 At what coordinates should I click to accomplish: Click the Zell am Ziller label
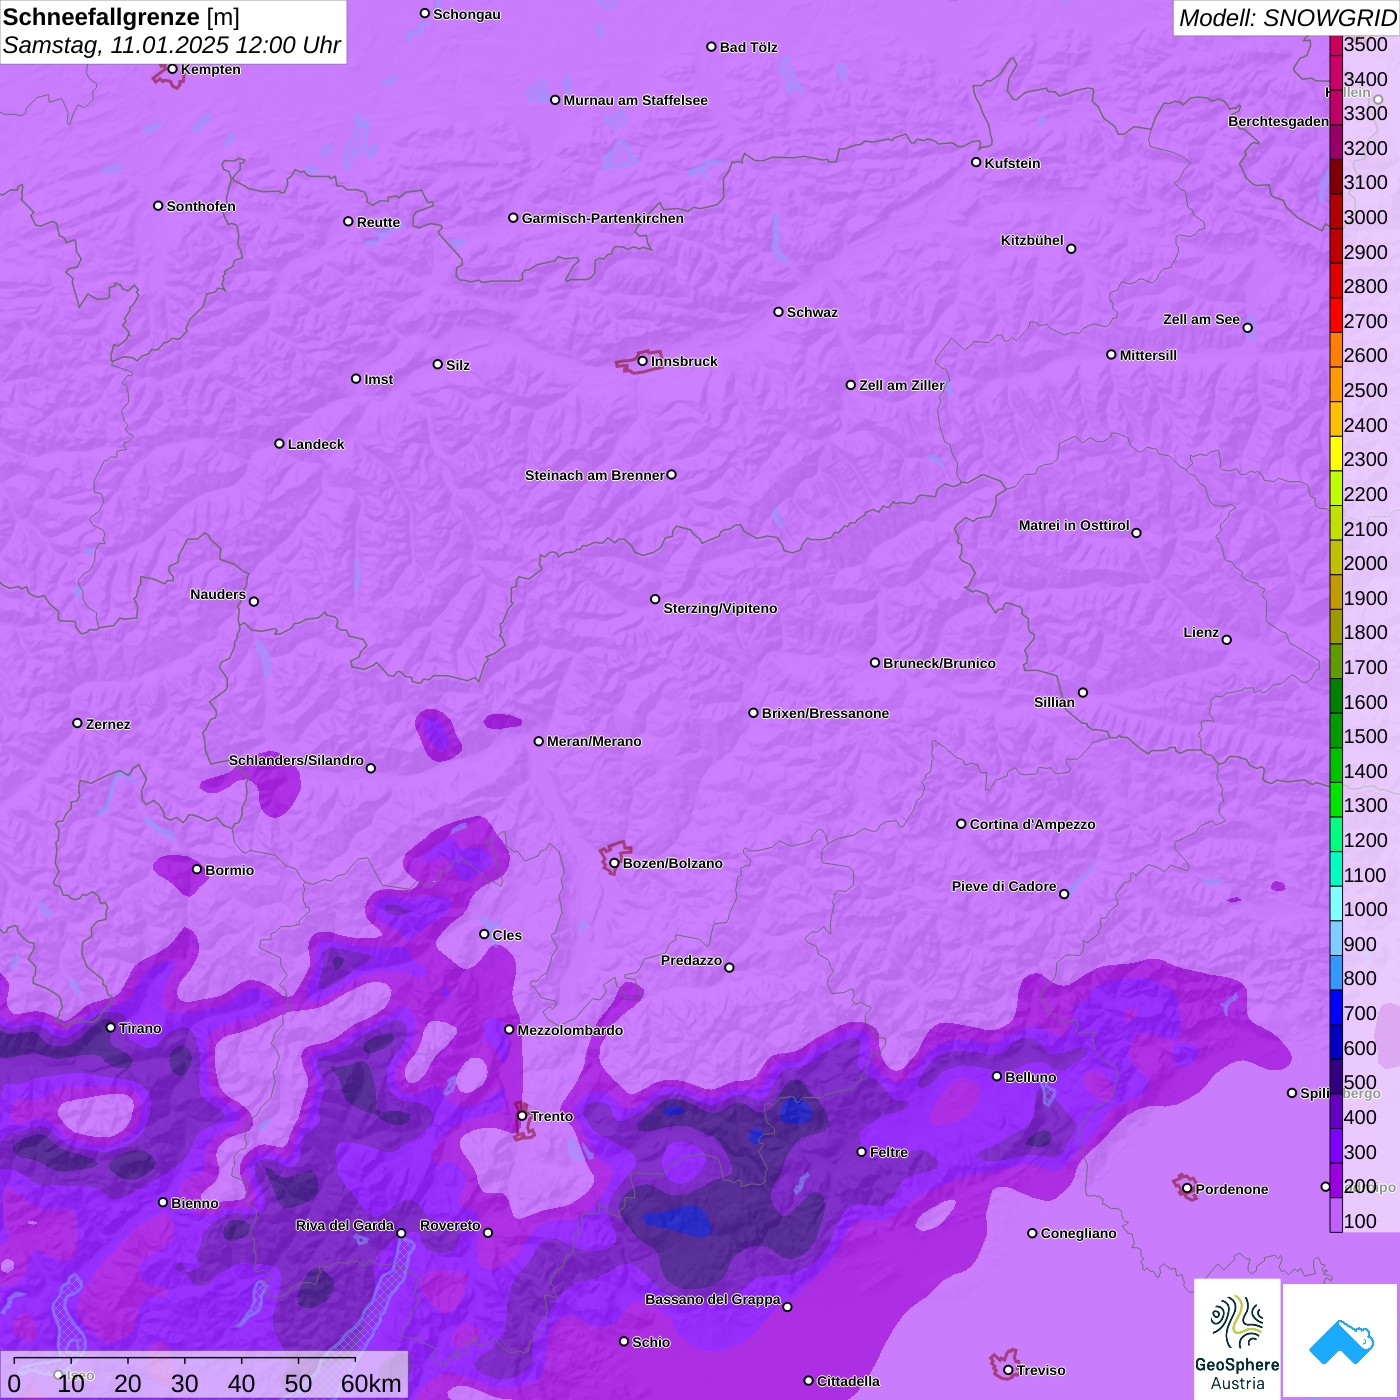(902, 385)
